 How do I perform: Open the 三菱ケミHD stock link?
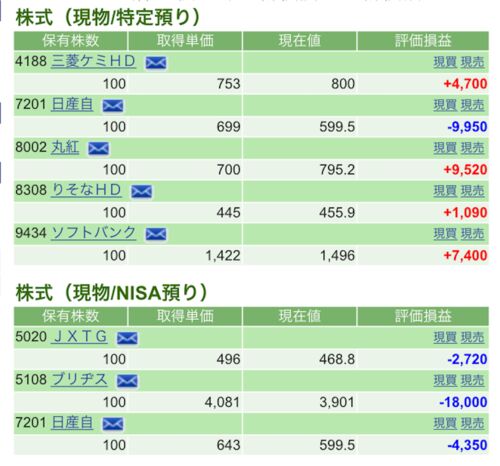[93, 61]
